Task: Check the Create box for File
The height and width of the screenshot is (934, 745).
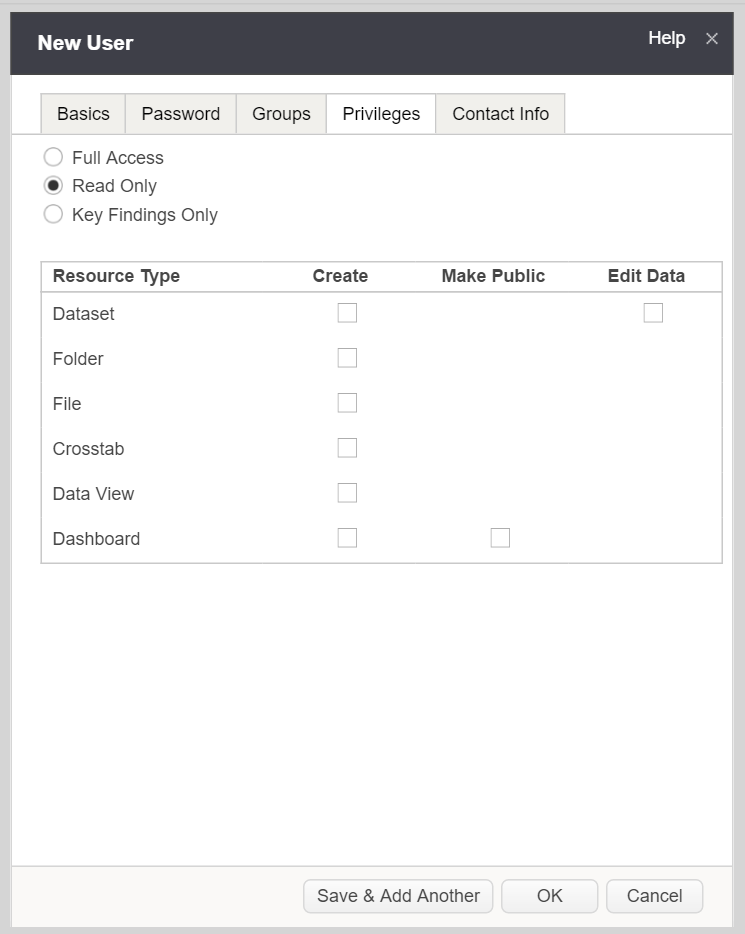Action: (x=347, y=402)
